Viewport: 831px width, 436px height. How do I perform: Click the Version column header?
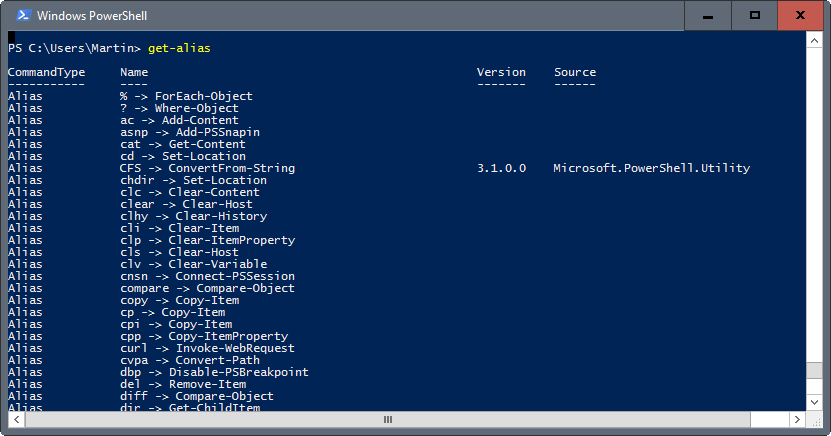click(501, 72)
